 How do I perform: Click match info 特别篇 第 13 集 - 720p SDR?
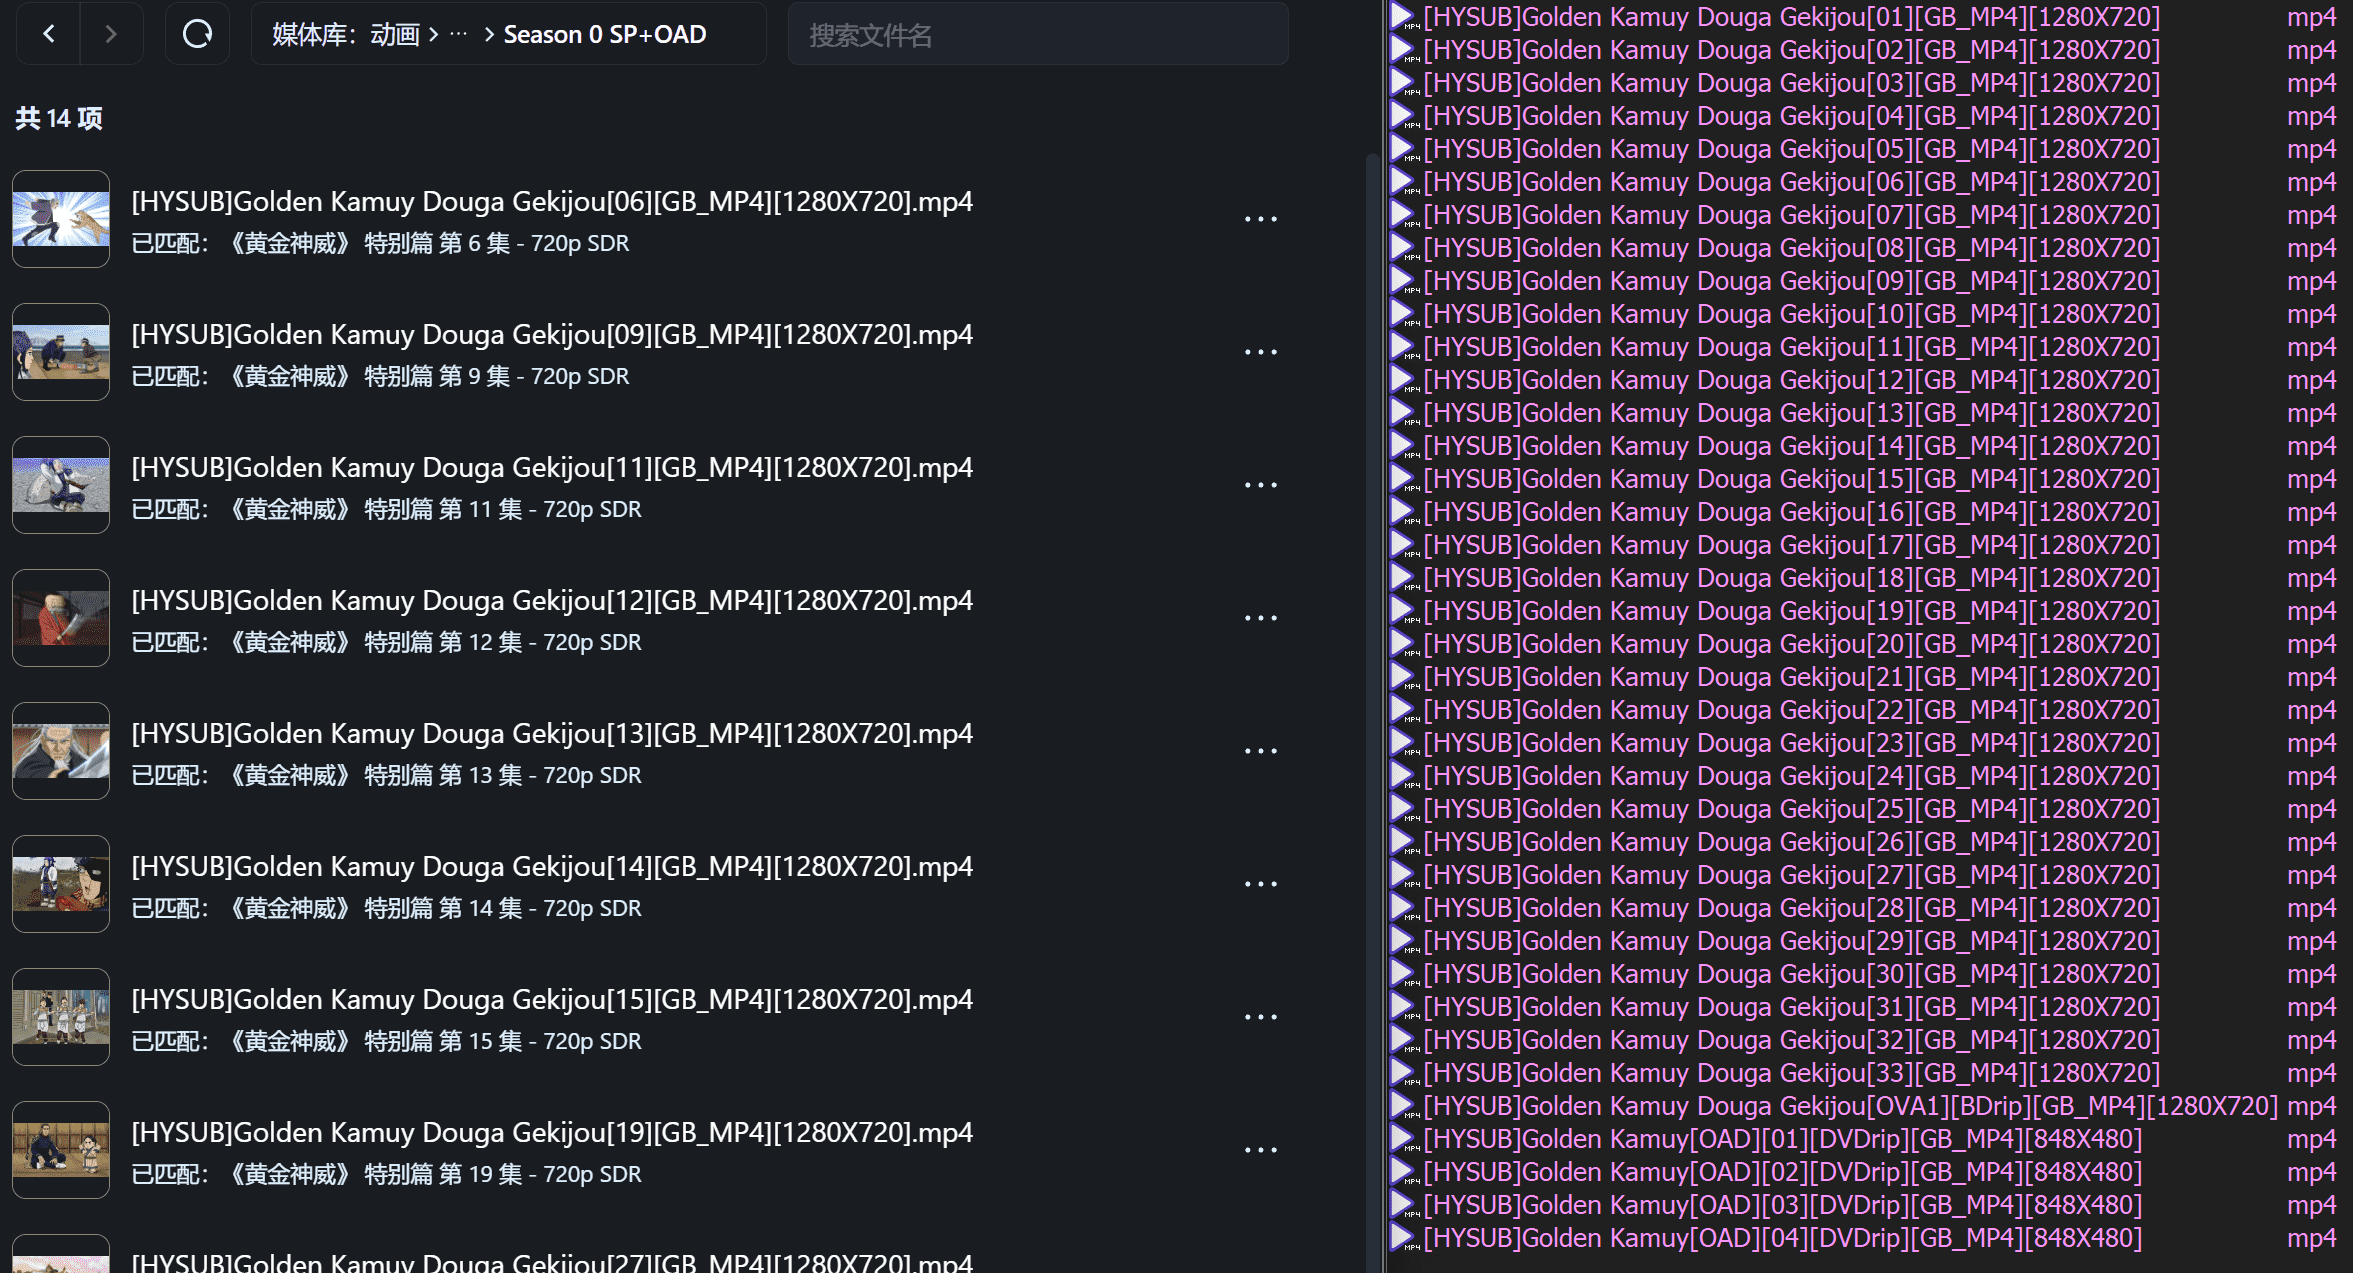coord(503,776)
